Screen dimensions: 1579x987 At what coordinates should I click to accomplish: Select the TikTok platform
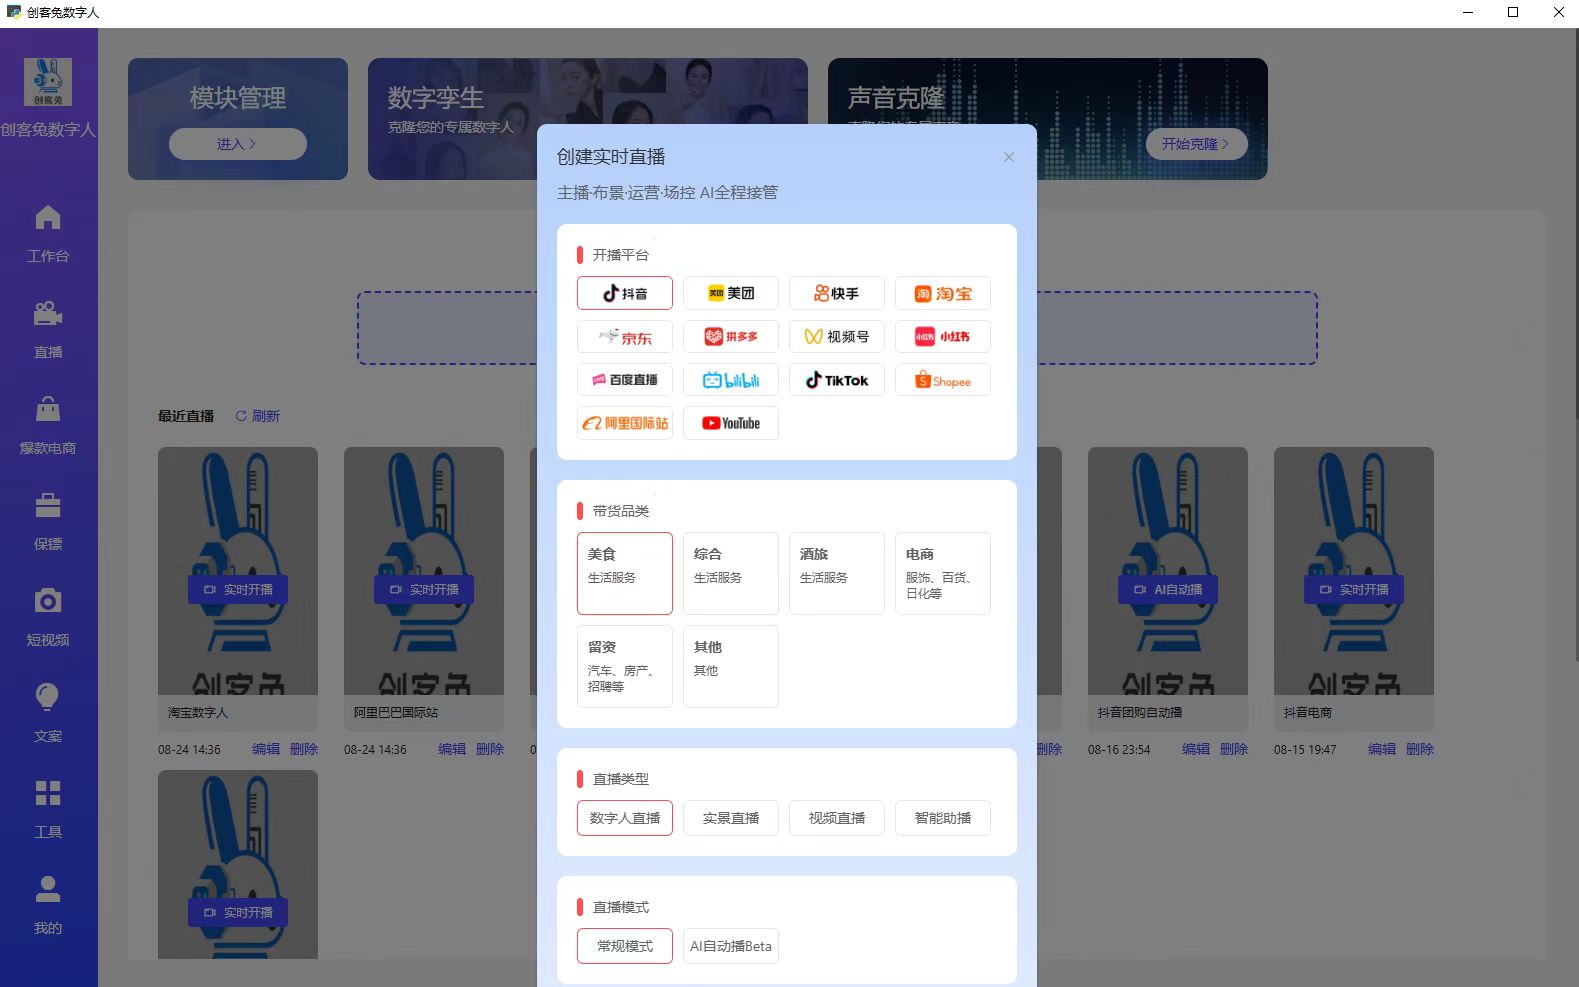pyautogui.click(x=837, y=380)
